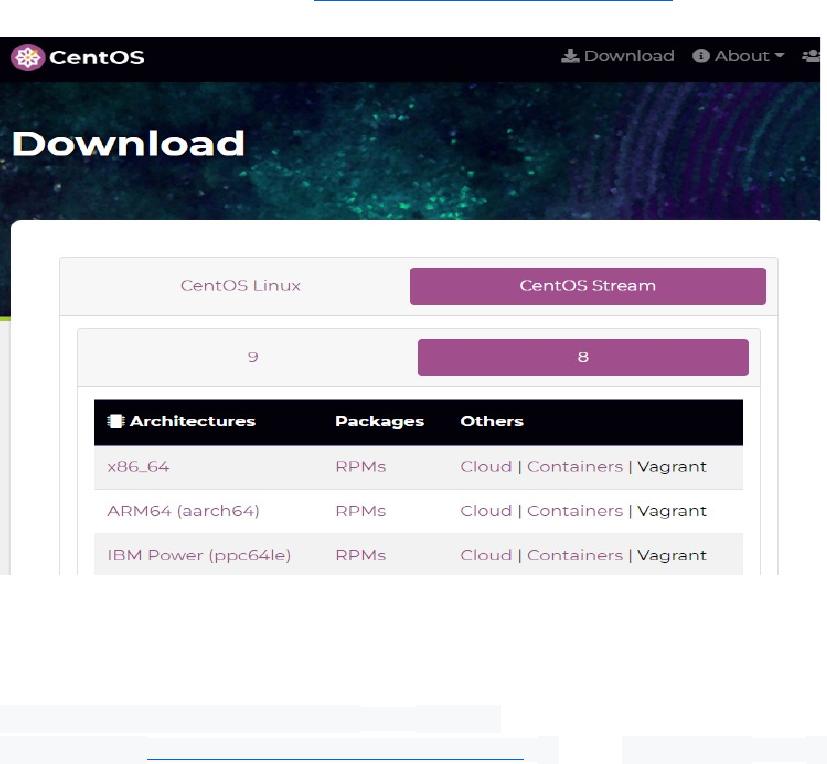Open Cloud link in IBM Power row
The image size is (827, 764).
tap(486, 555)
